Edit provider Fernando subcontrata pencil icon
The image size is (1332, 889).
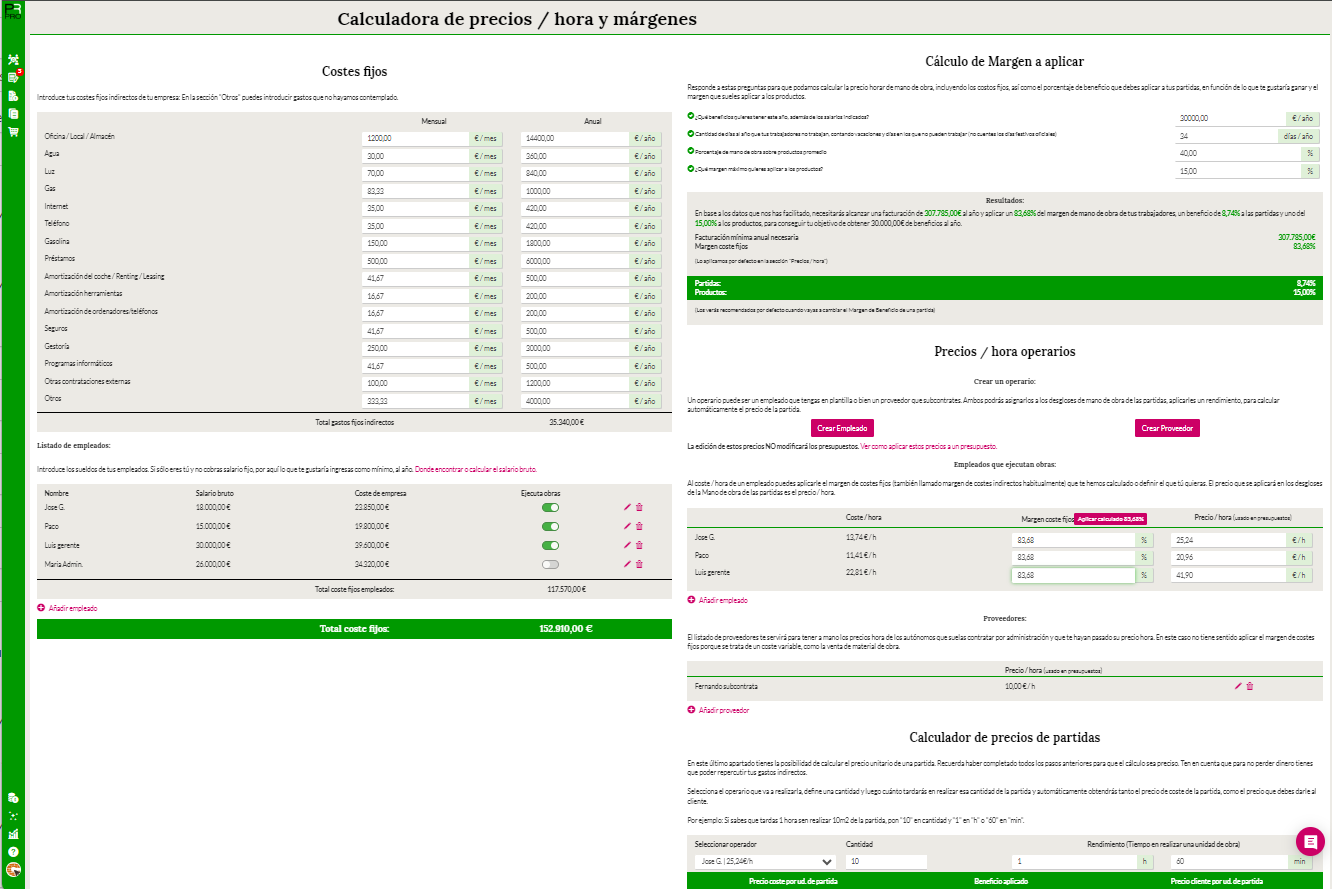(x=1238, y=686)
